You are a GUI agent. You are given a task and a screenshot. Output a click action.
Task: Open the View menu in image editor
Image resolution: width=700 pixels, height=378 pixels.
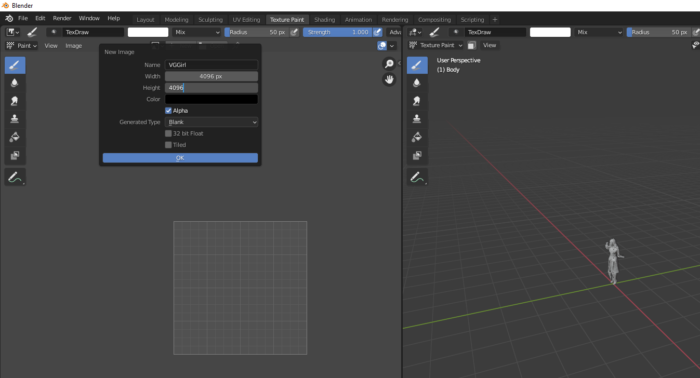51,46
